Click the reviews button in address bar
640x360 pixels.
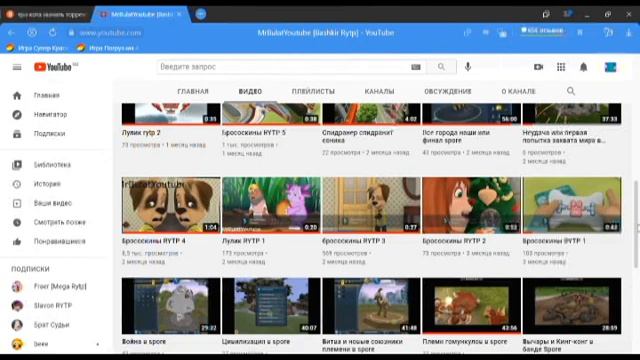click(542, 31)
